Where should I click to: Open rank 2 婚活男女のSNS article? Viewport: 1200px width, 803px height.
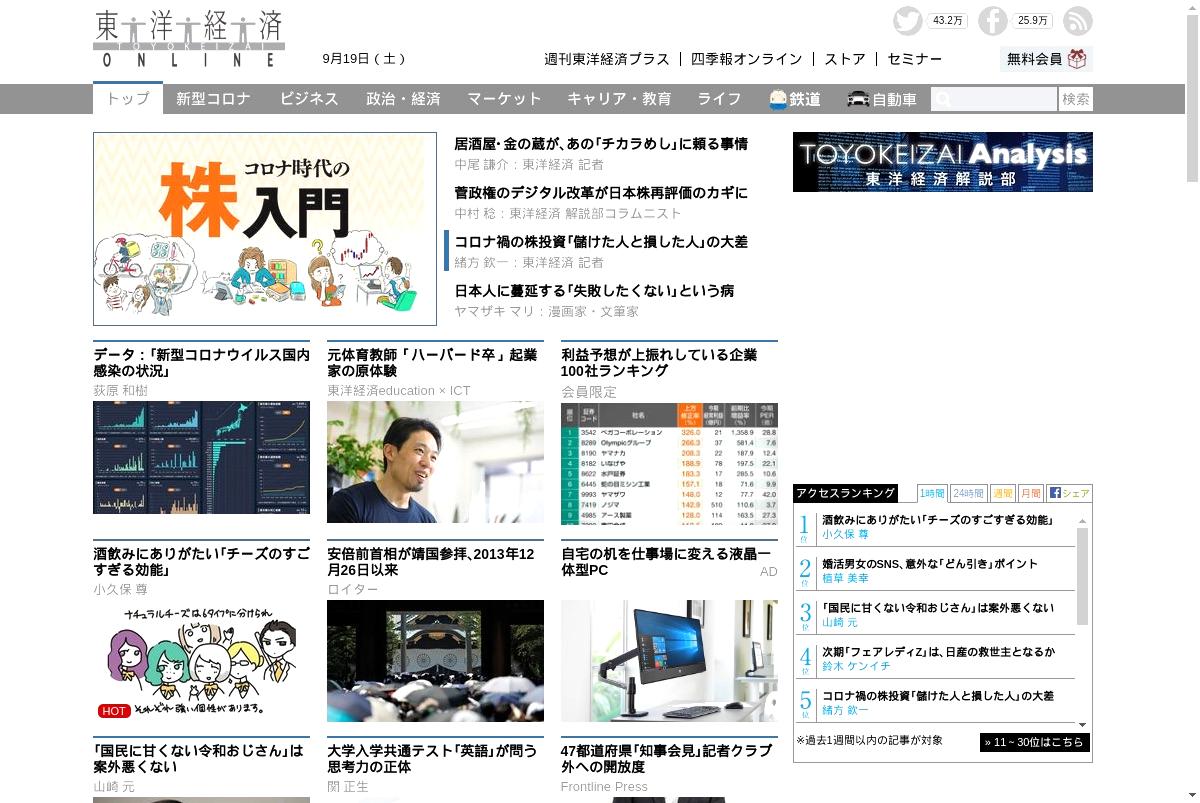pos(930,564)
